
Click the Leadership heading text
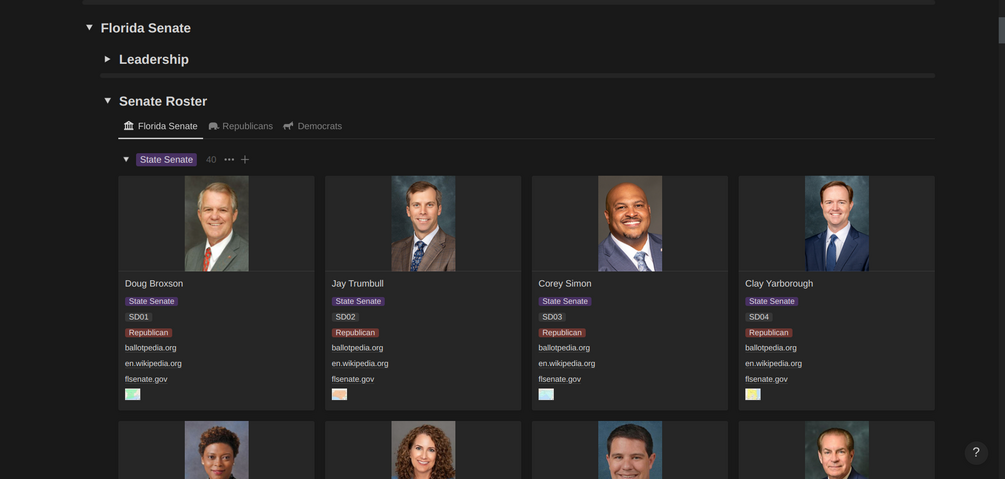(x=154, y=60)
